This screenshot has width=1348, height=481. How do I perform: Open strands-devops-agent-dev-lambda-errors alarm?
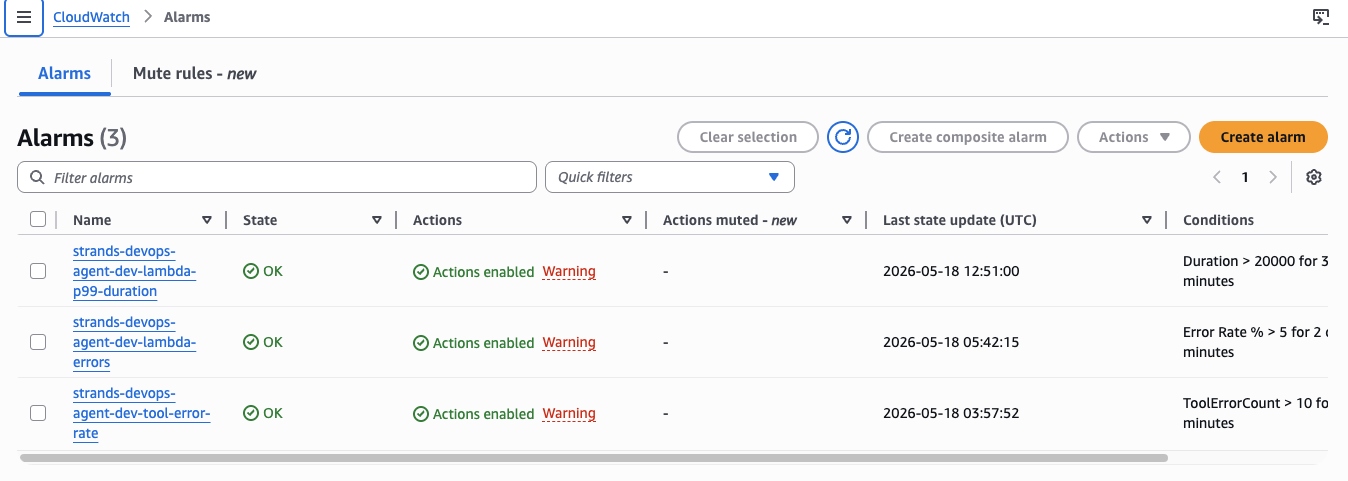coord(134,342)
